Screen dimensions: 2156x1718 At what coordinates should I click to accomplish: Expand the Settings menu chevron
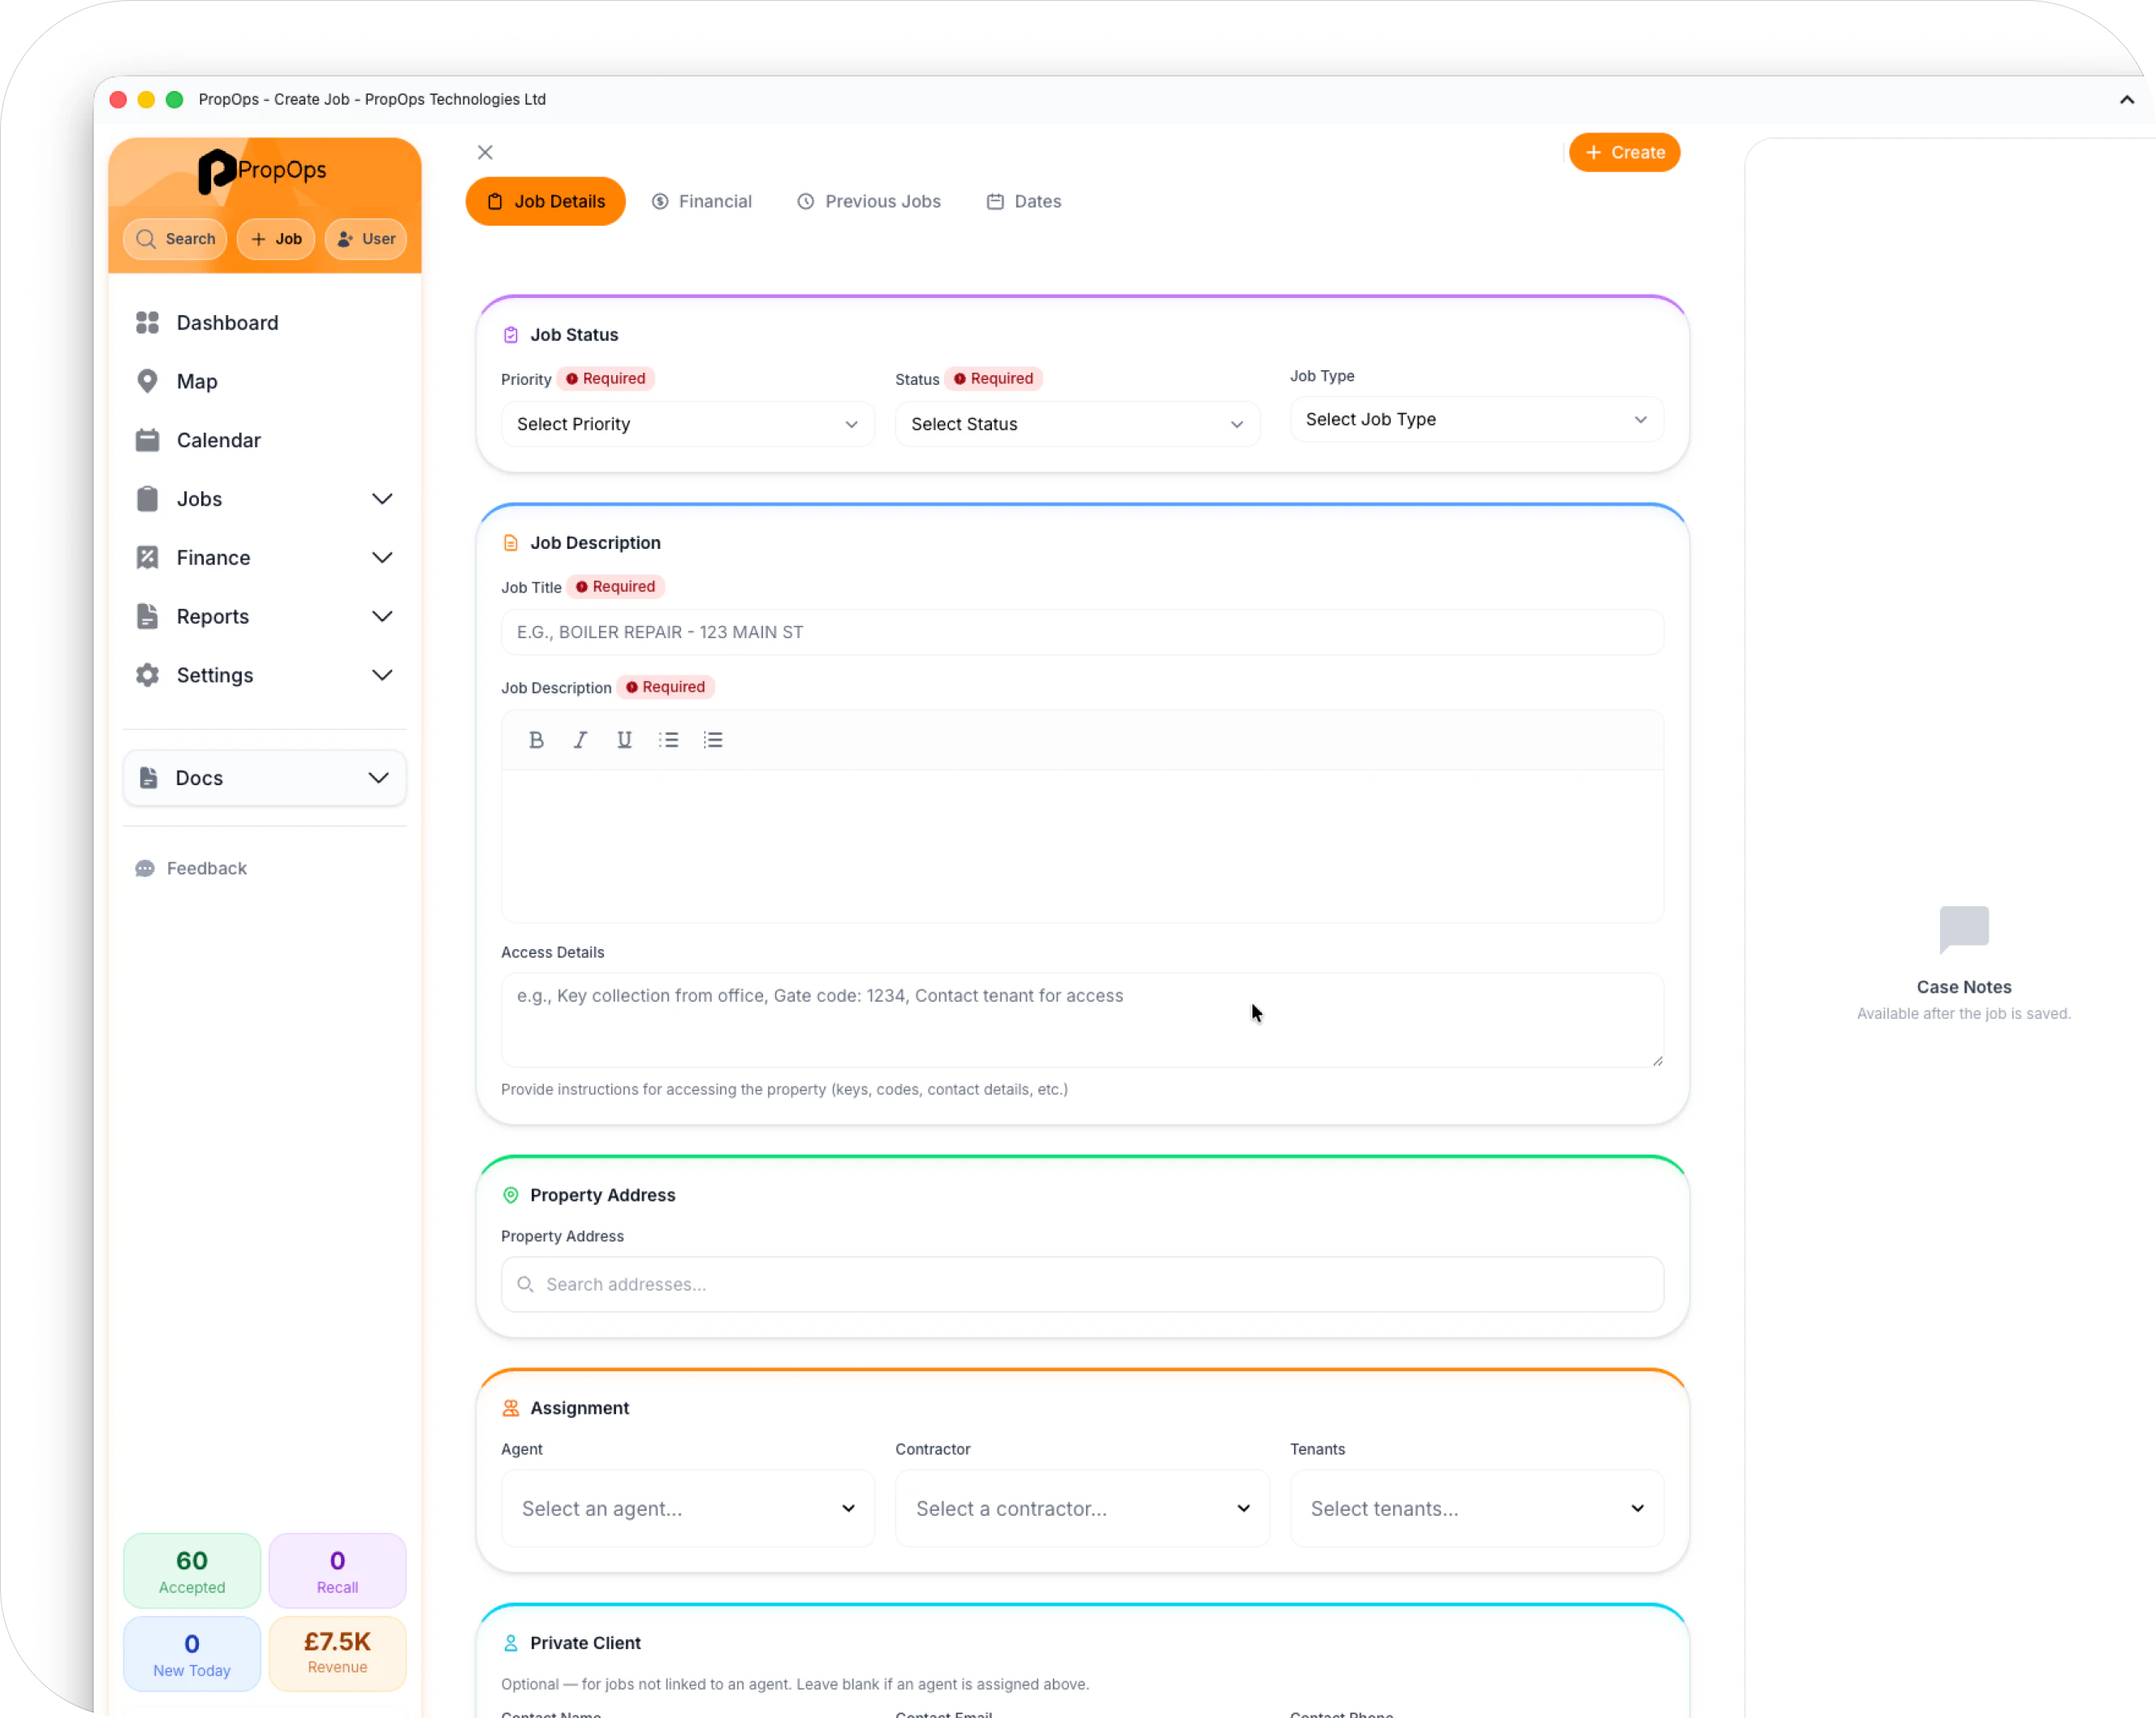pyautogui.click(x=382, y=676)
